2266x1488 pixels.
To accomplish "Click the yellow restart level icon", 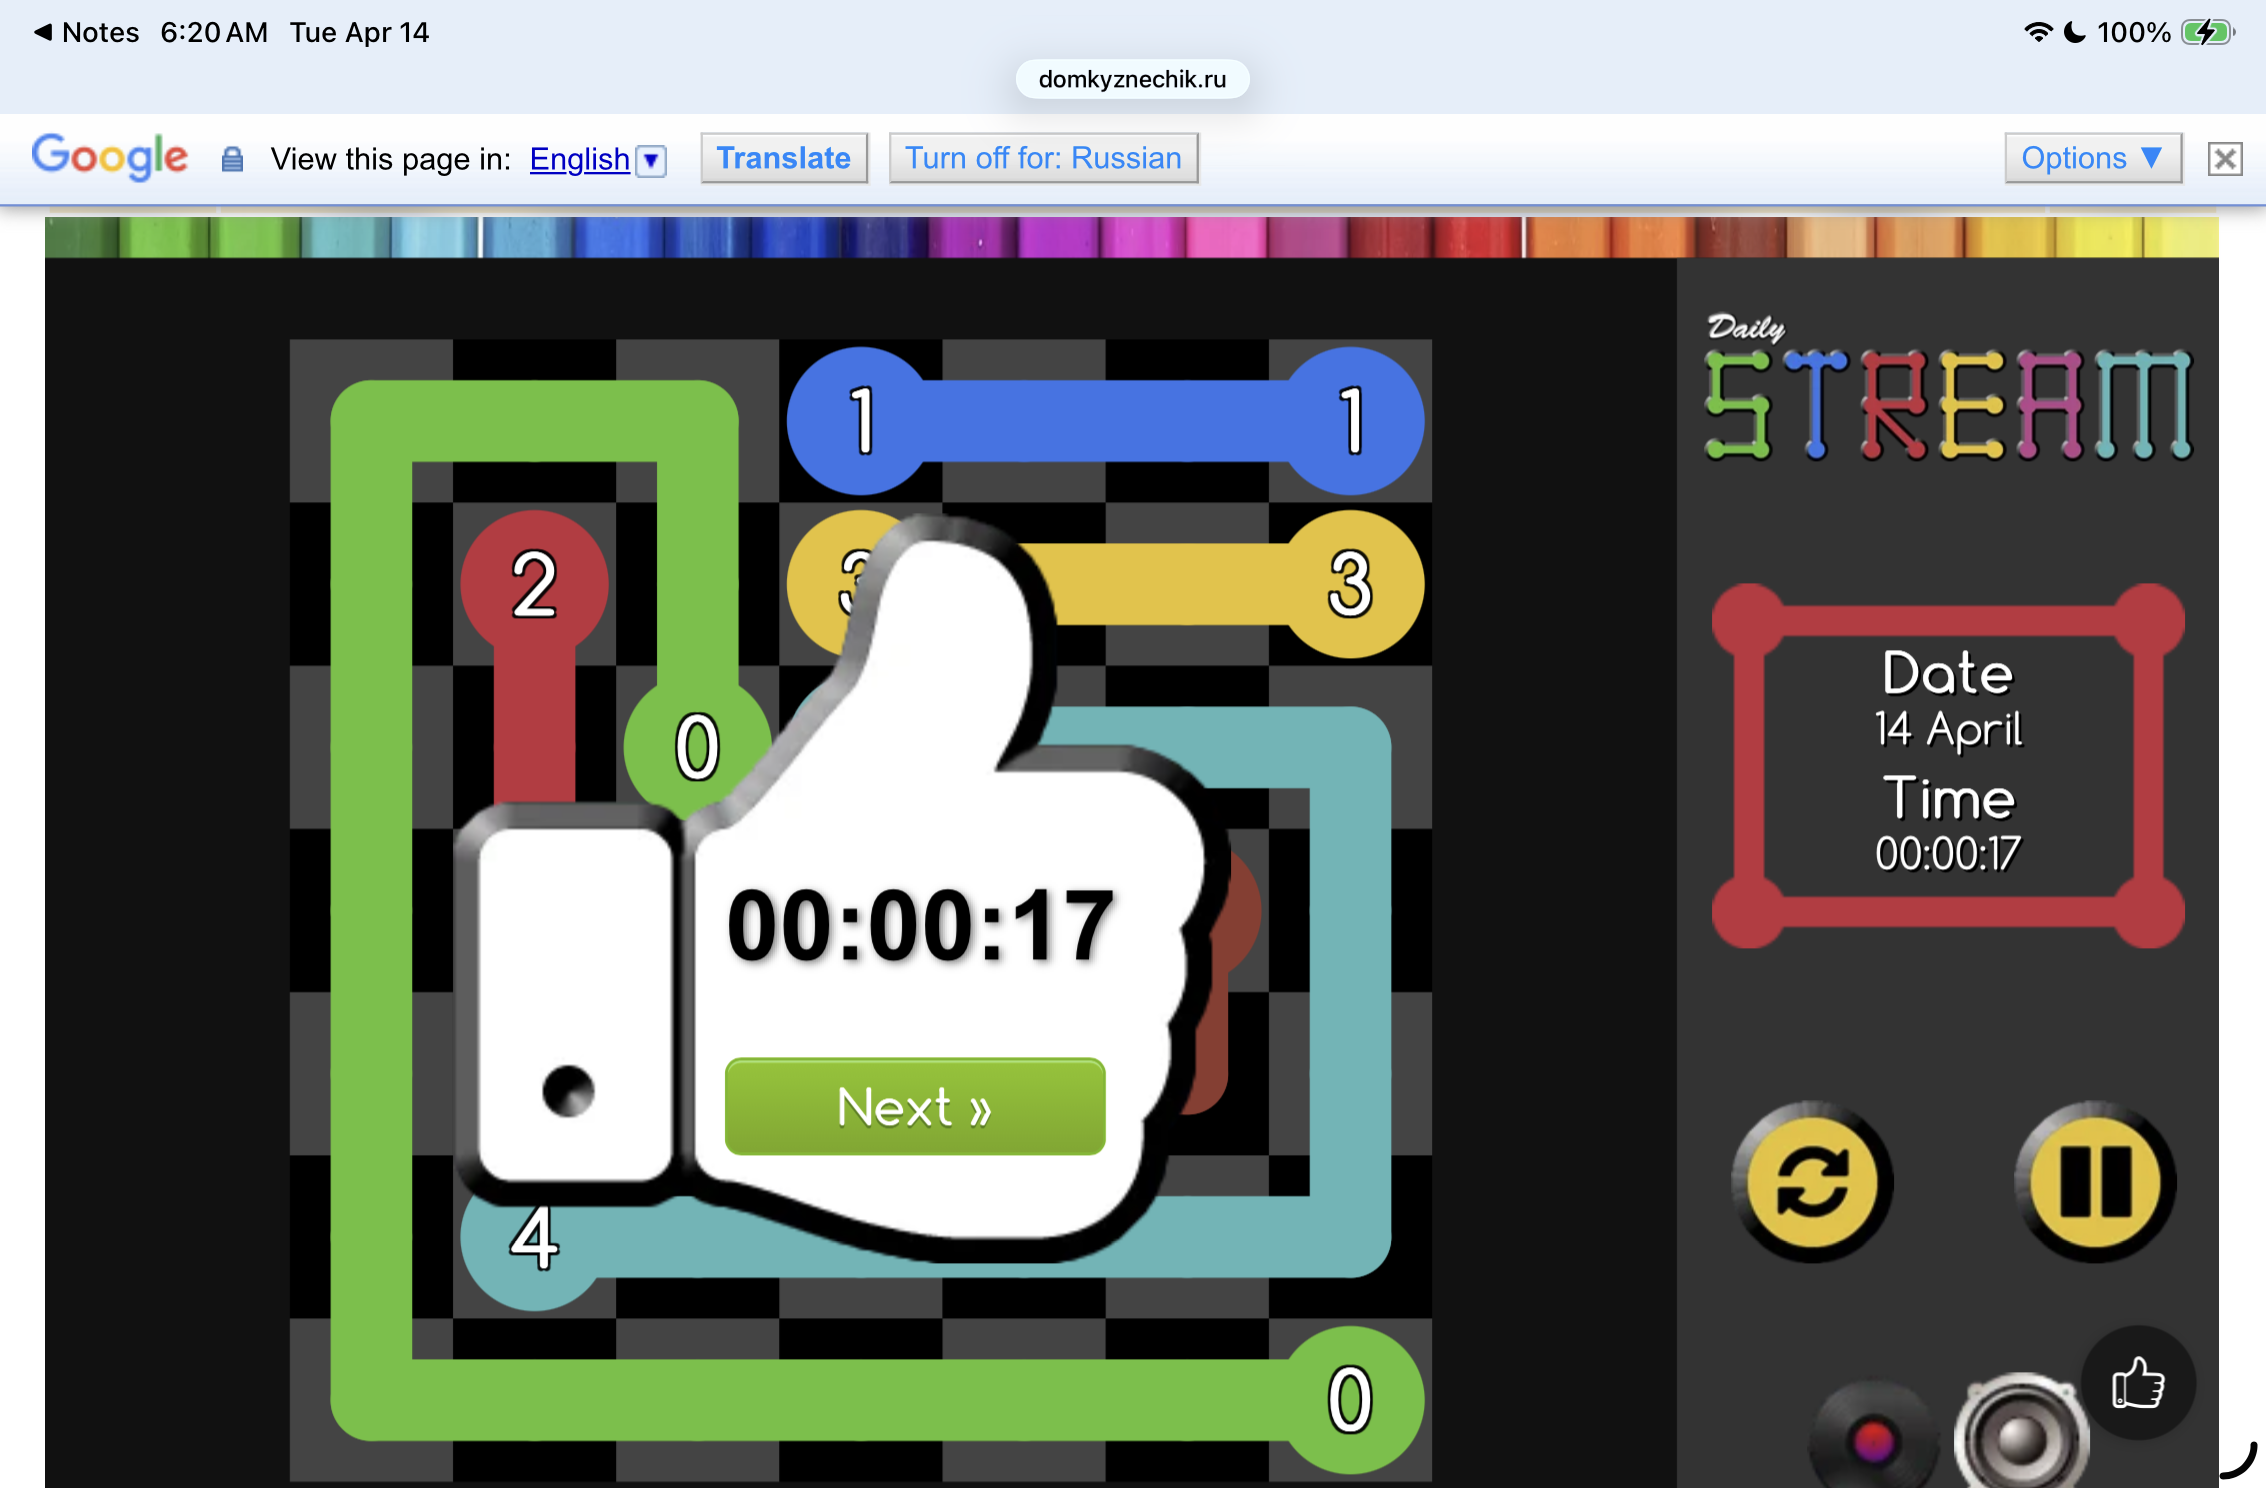I will 1812,1182.
